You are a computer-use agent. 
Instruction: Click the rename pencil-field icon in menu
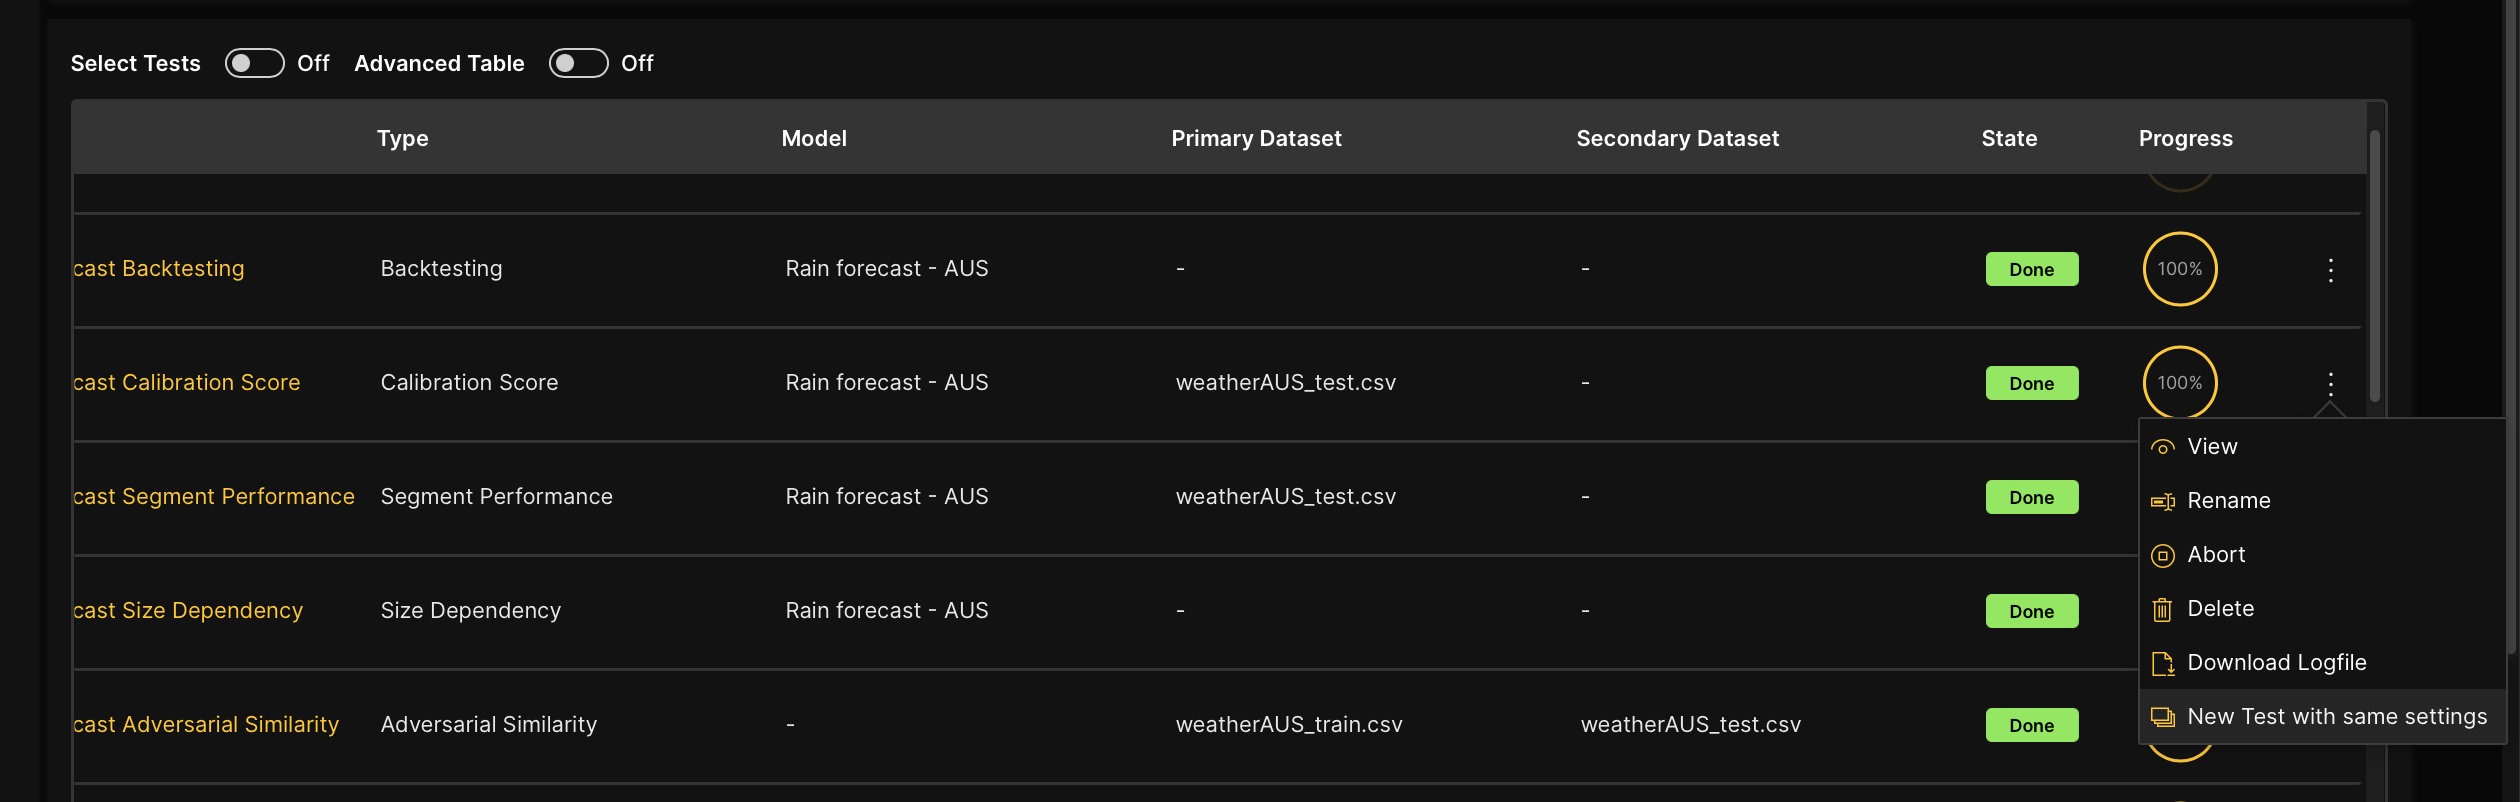[x=2163, y=501]
